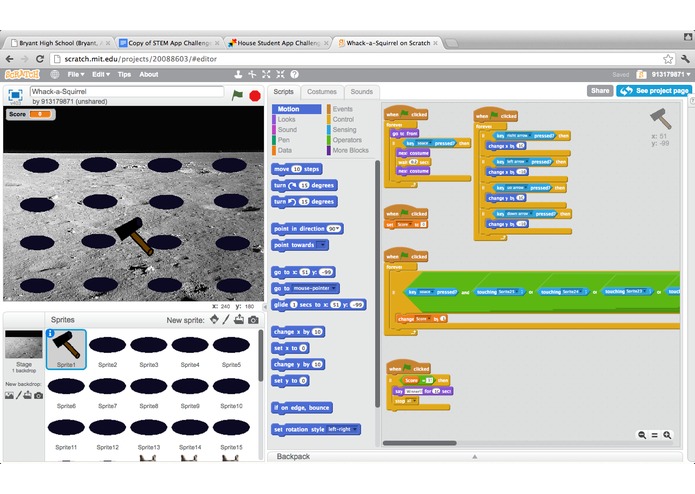The width and height of the screenshot is (695, 494).
Task: Switch to the Sounds tab
Action: pos(361,92)
